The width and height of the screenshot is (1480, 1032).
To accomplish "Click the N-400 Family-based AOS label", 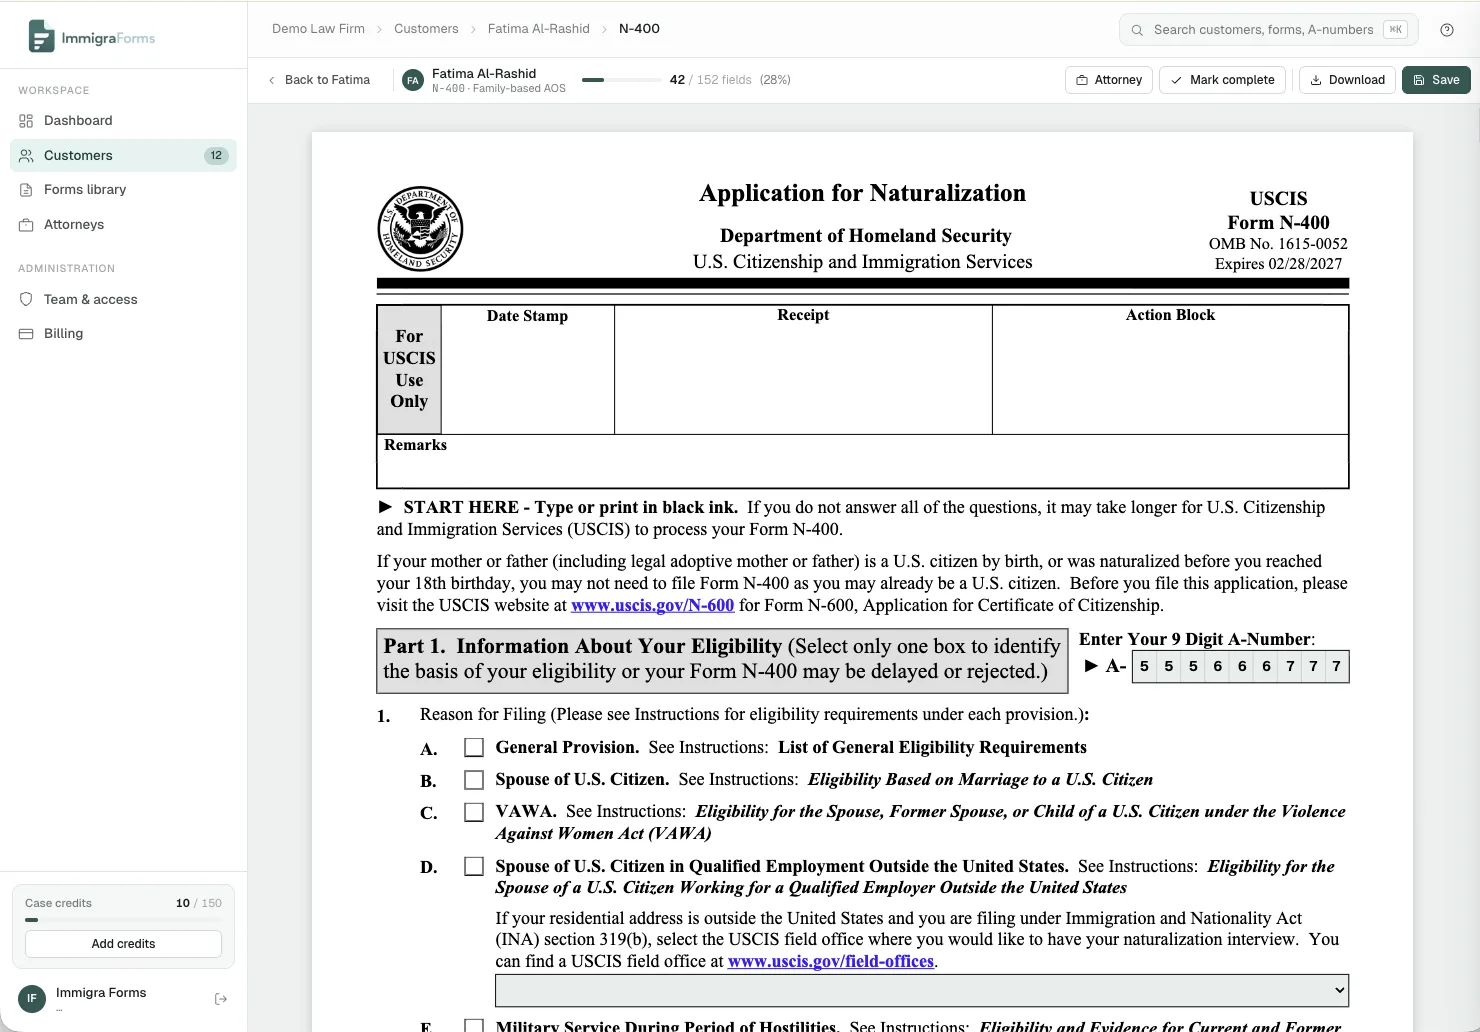I will tap(499, 89).
